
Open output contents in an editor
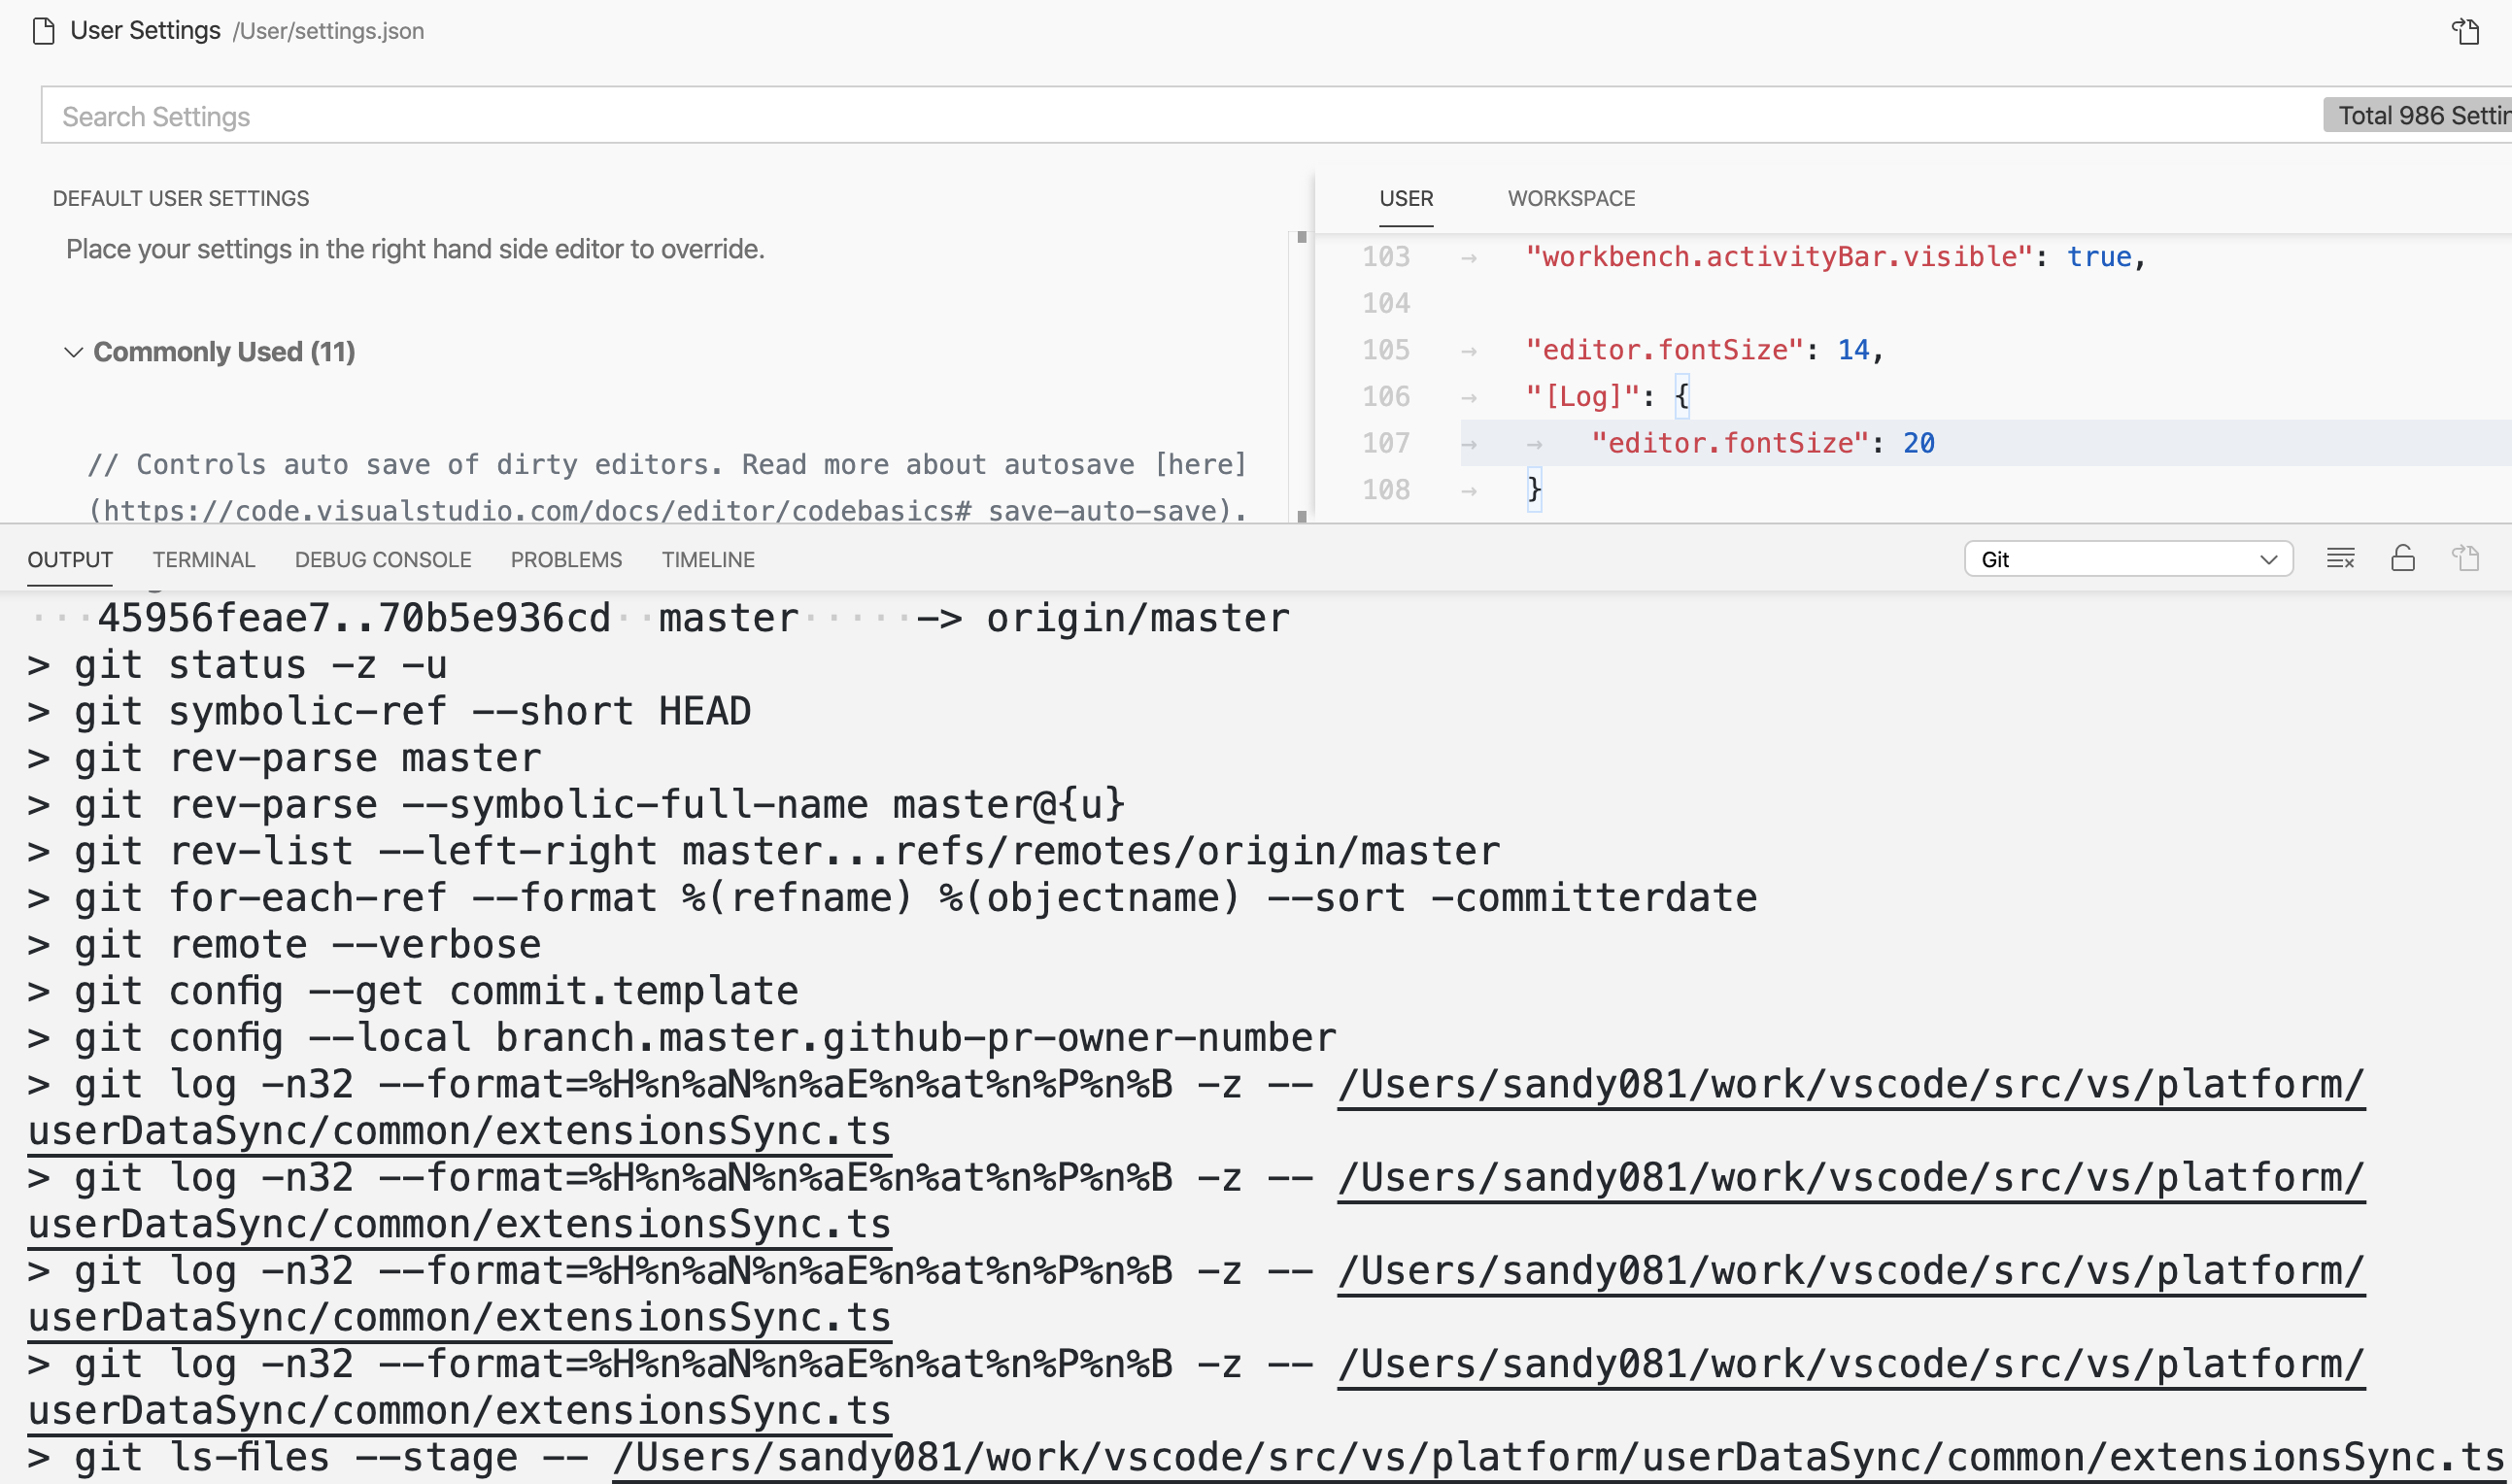click(x=2465, y=558)
